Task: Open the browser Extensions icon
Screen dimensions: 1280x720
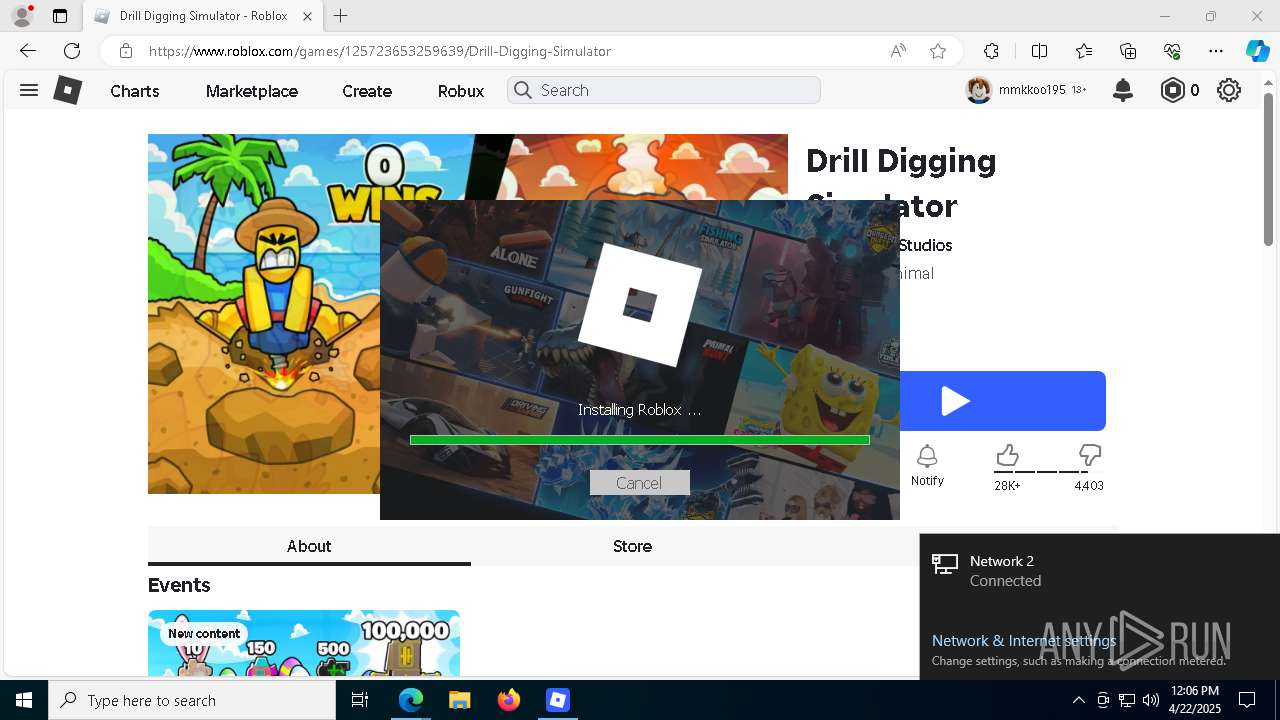Action: coord(991,51)
